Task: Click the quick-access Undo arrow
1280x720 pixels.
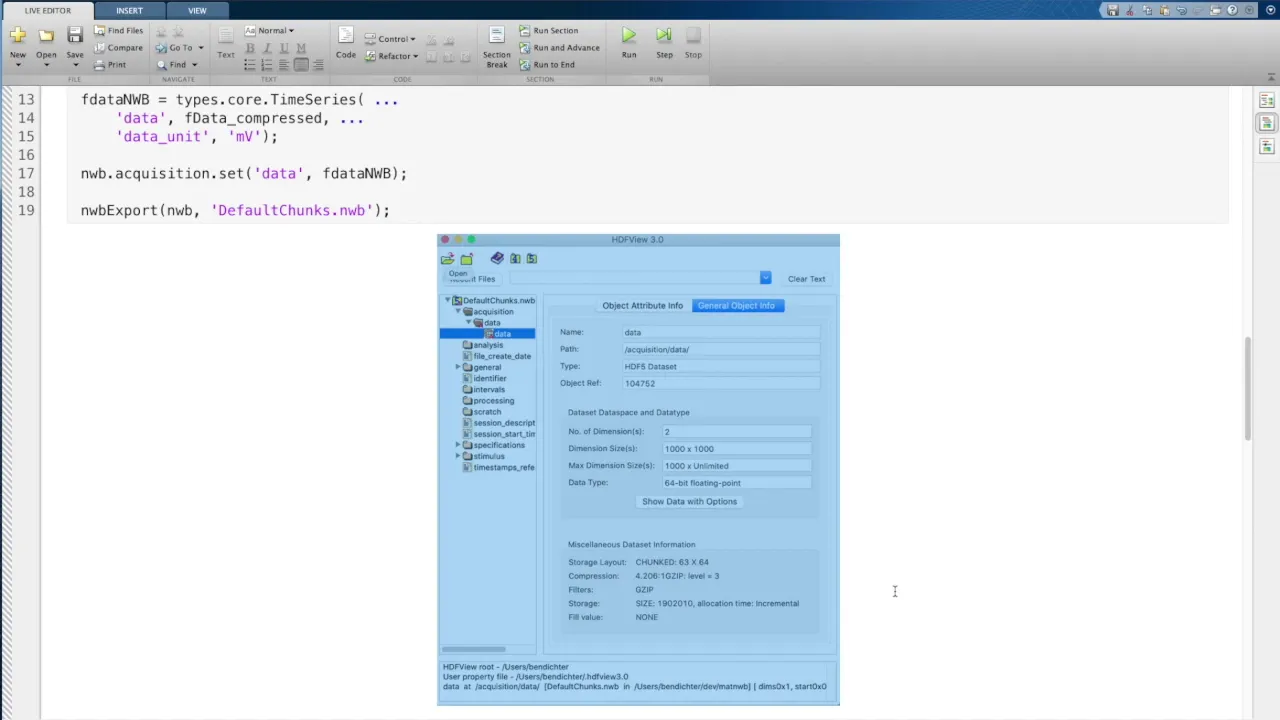Action: click(x=1181, y=10)
